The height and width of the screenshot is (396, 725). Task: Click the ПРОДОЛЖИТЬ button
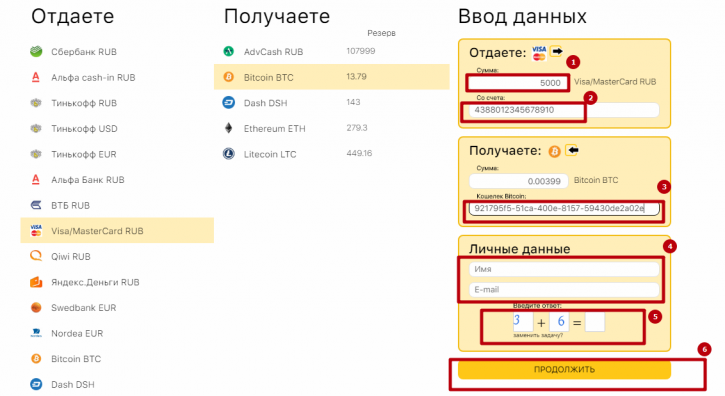tap(564, 370)
